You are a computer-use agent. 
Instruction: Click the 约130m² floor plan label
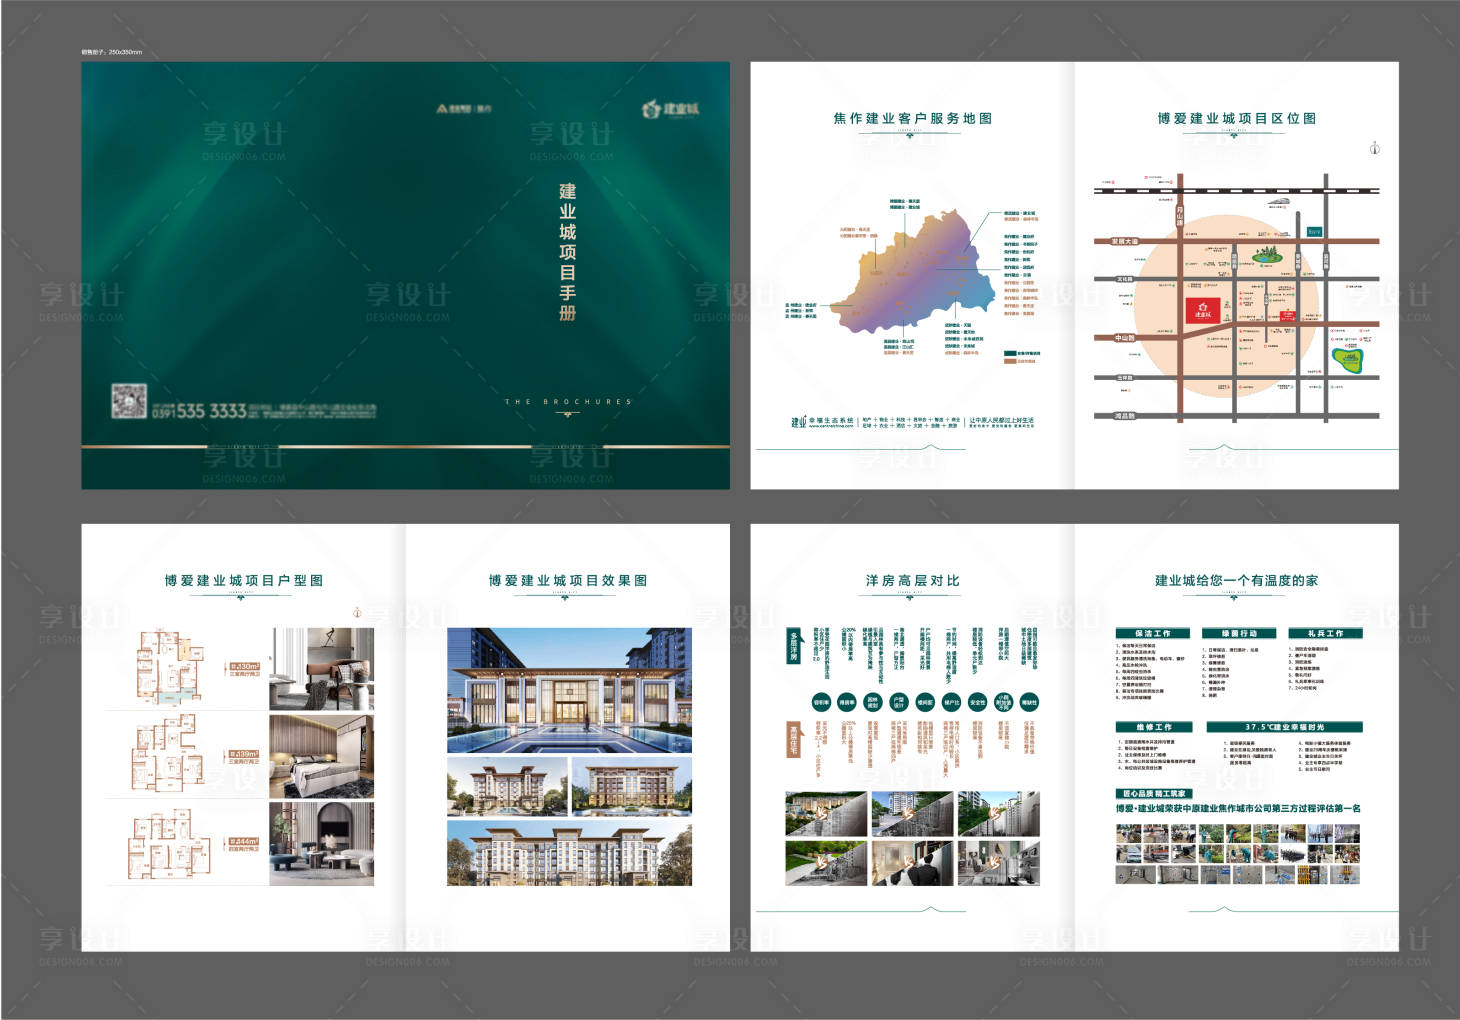(x=245, y=669)
